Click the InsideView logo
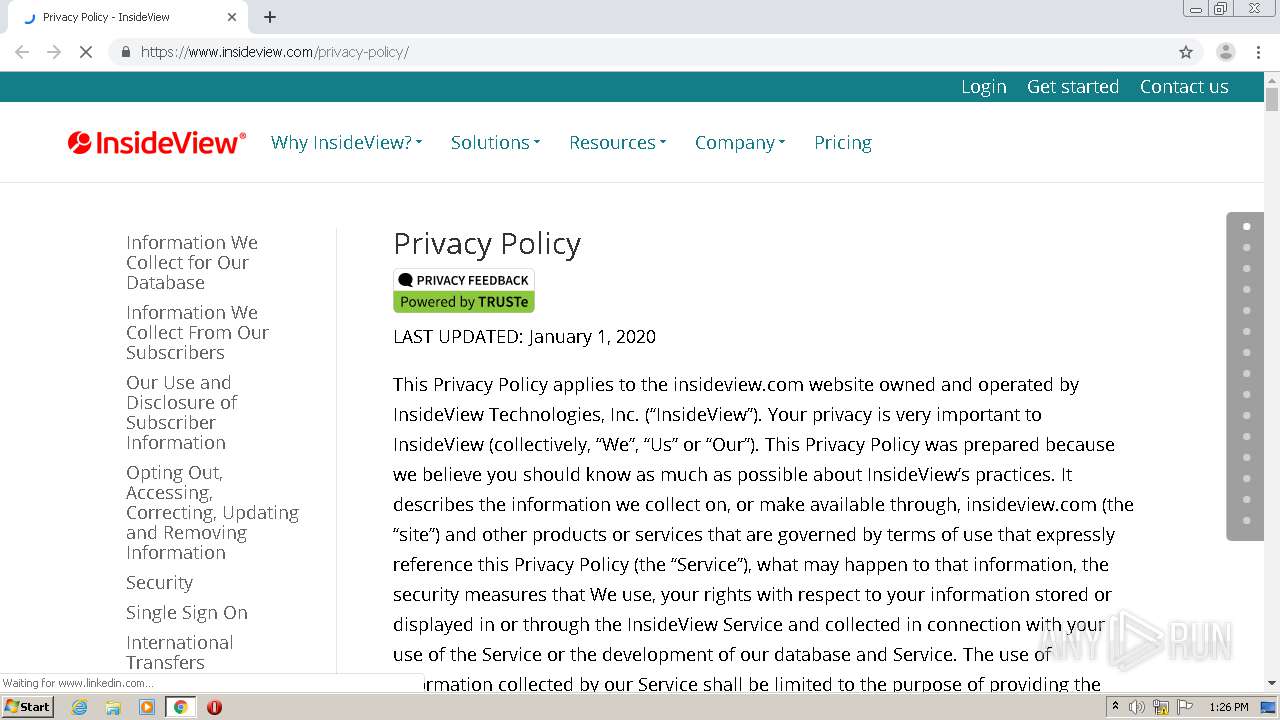The image size is (1280, 720). pos(157,143)
